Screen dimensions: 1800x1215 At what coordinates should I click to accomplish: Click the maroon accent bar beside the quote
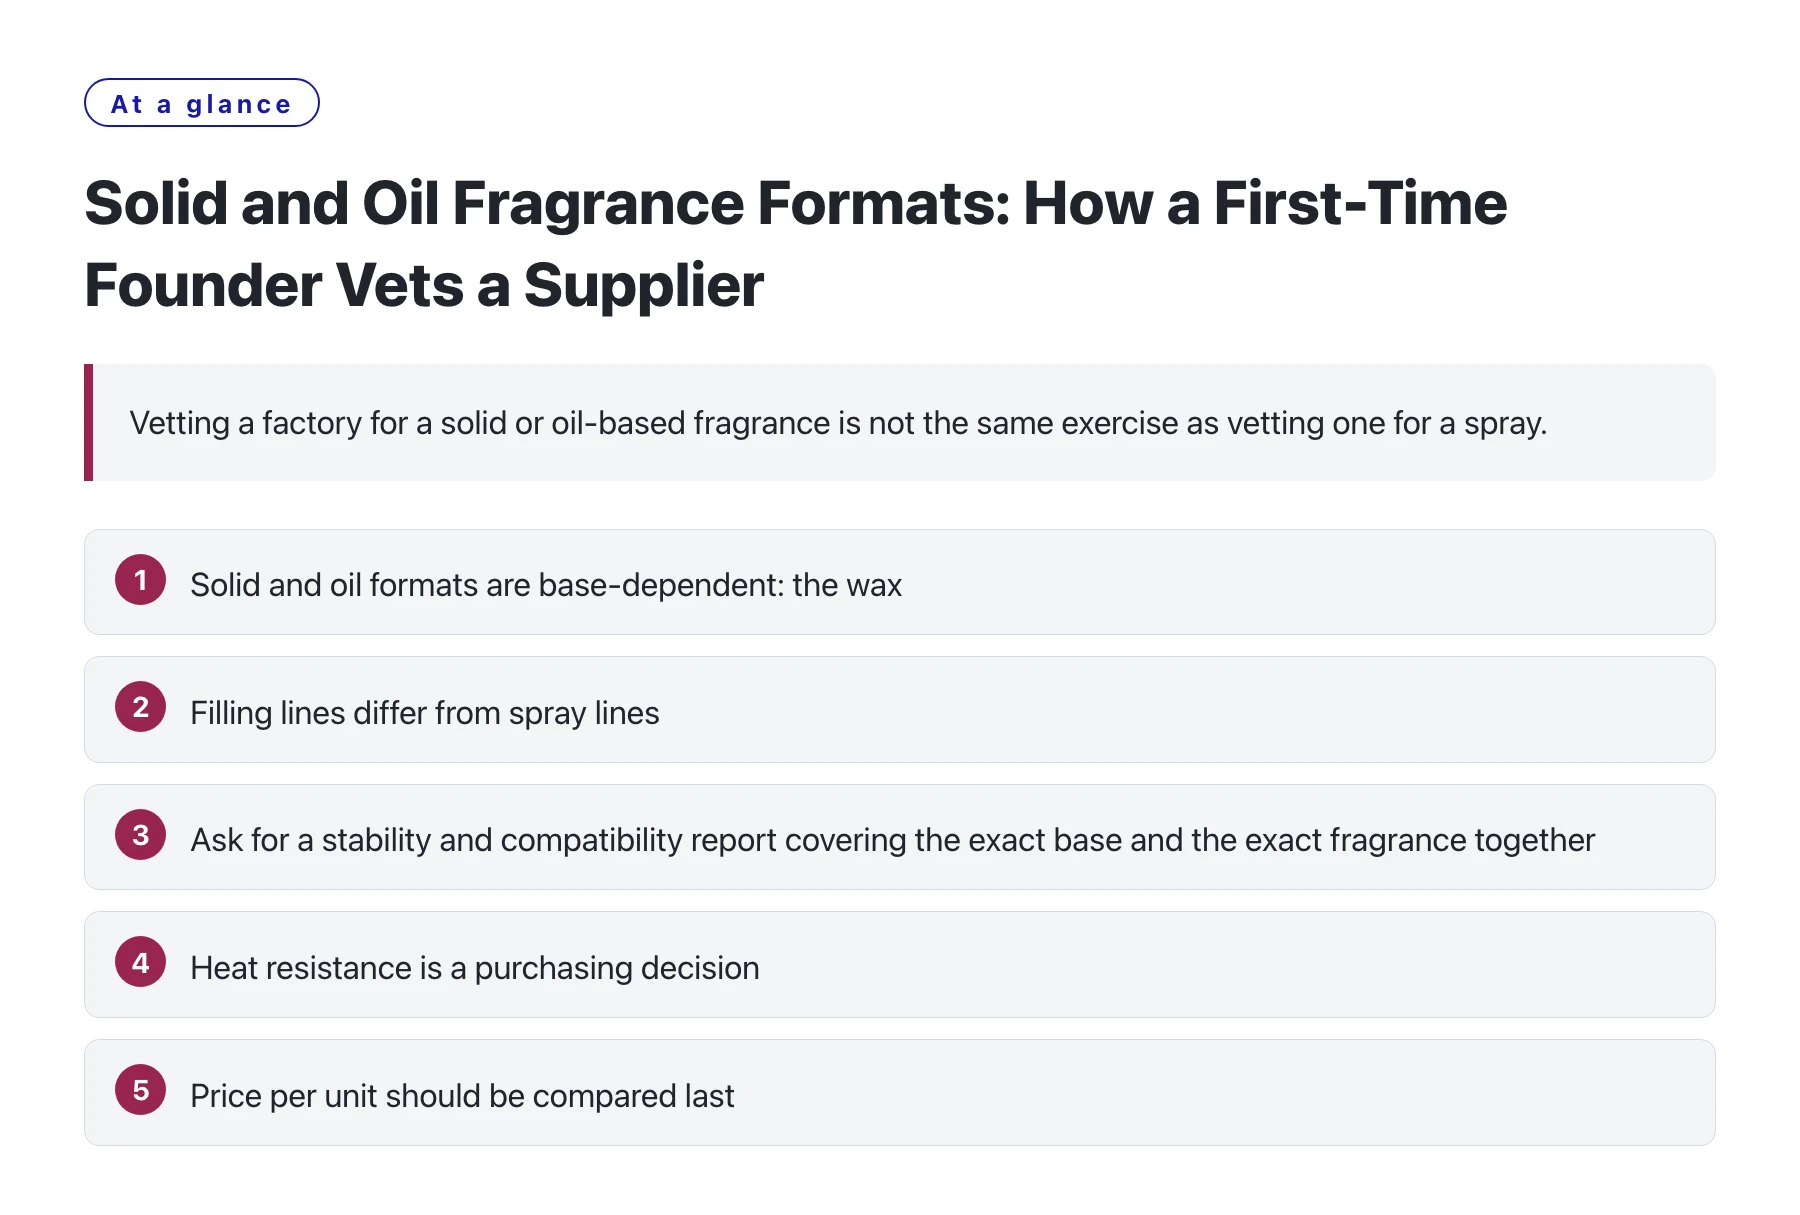88,422
